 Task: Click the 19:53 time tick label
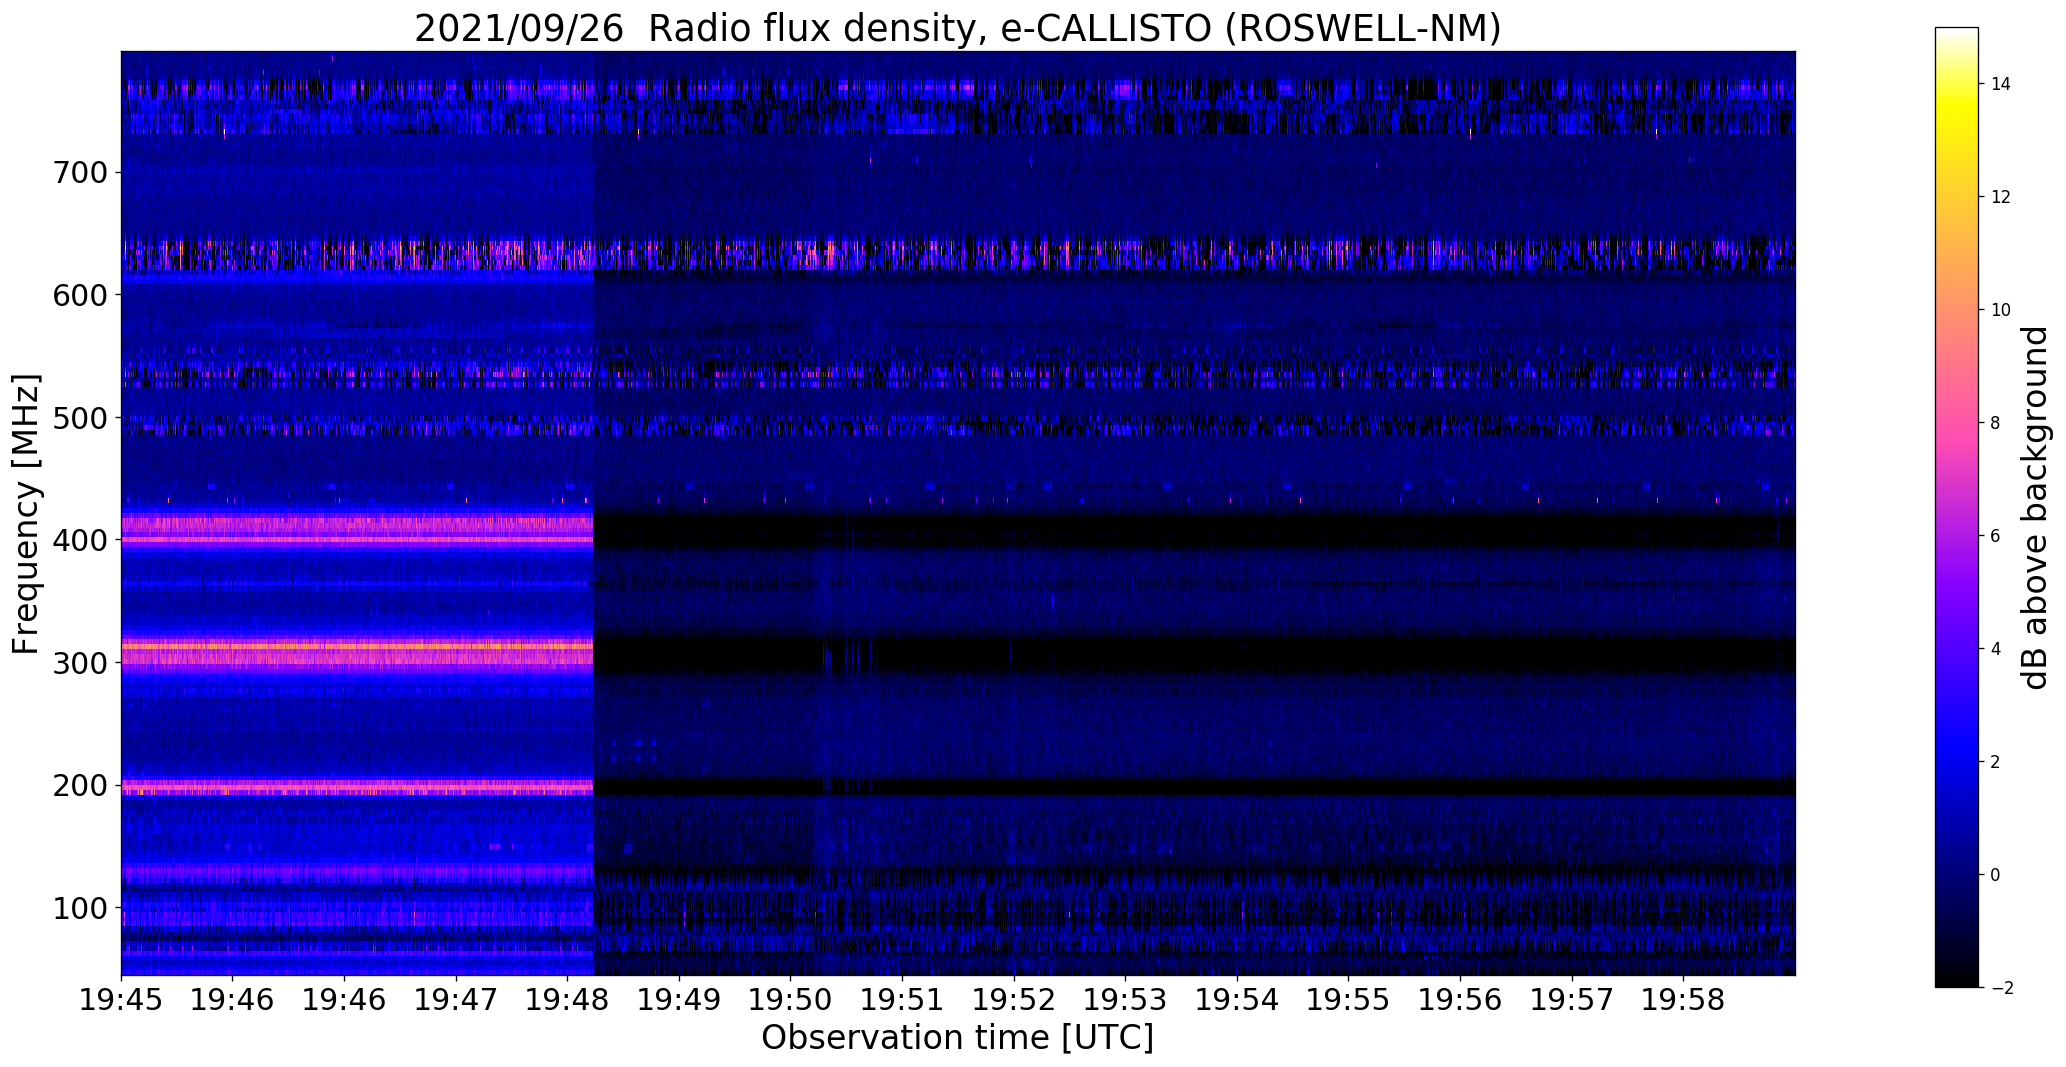pos(1125,999)
